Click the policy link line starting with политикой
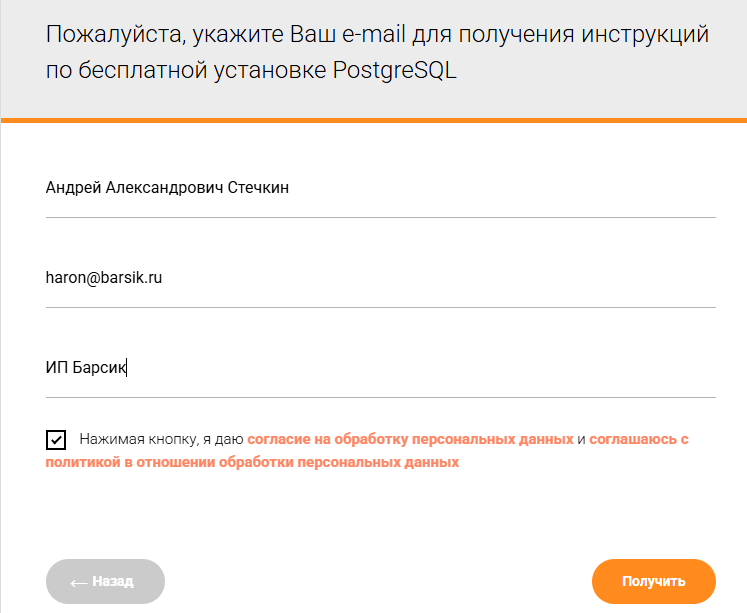Screen dimensions: 747x613 pos(252,462)
